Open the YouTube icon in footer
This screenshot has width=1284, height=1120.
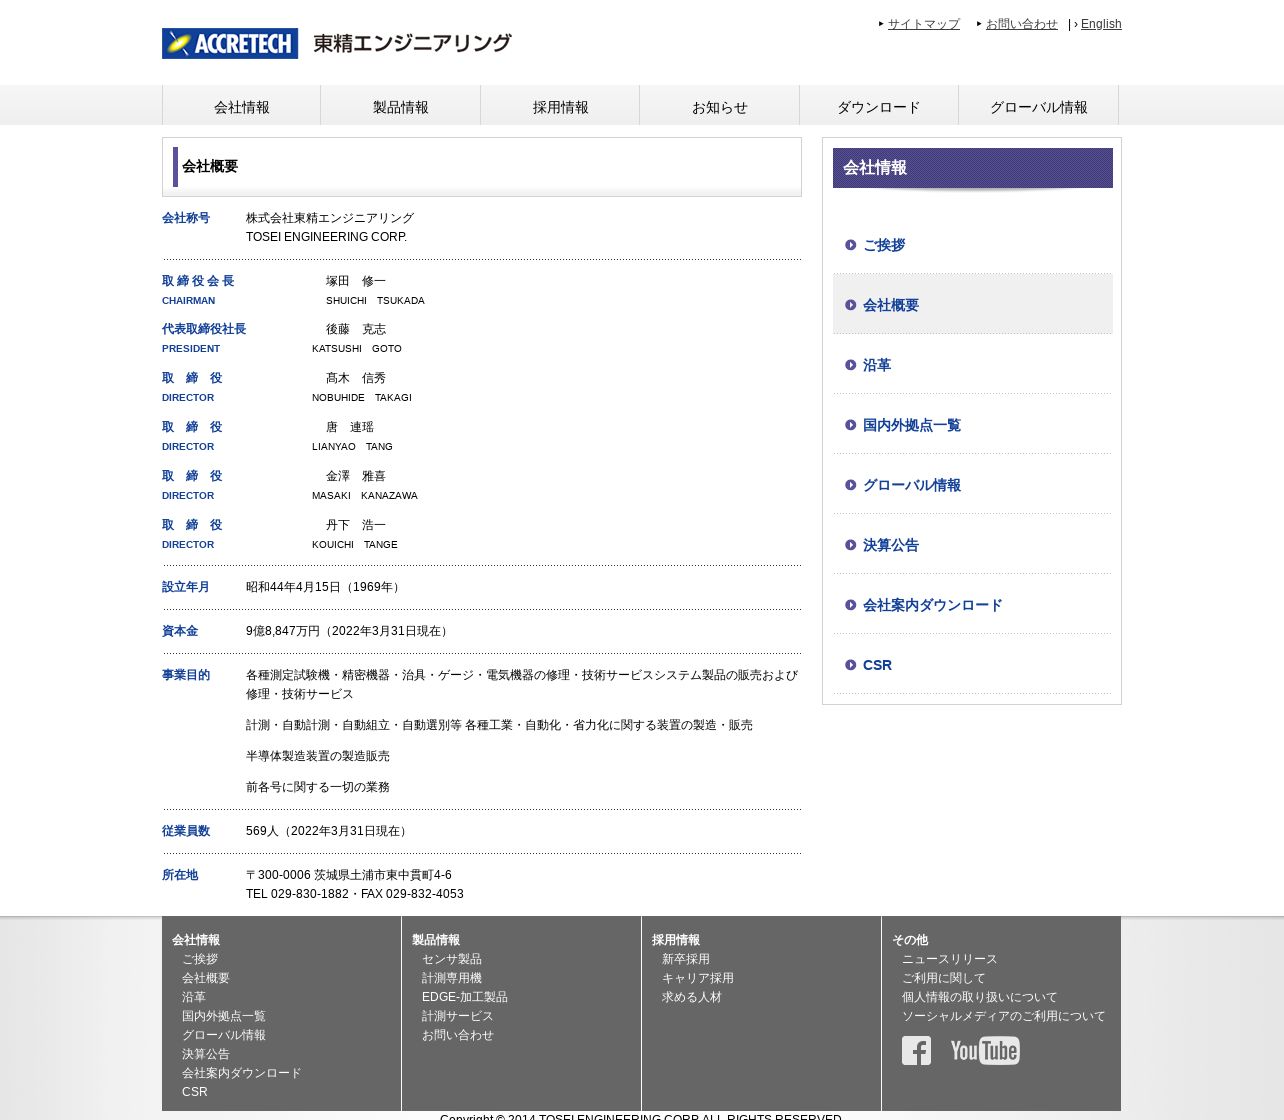[x=985, y=1050]
